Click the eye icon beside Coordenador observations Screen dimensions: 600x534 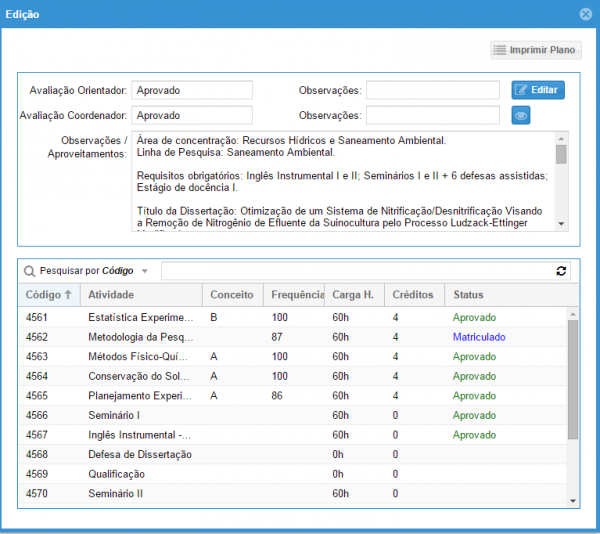tap(521, 115)
